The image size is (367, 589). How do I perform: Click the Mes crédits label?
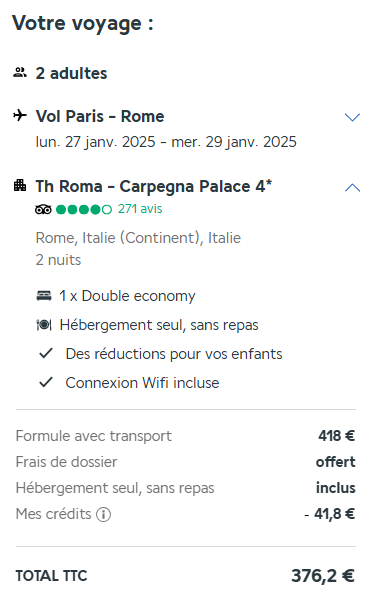53,514
